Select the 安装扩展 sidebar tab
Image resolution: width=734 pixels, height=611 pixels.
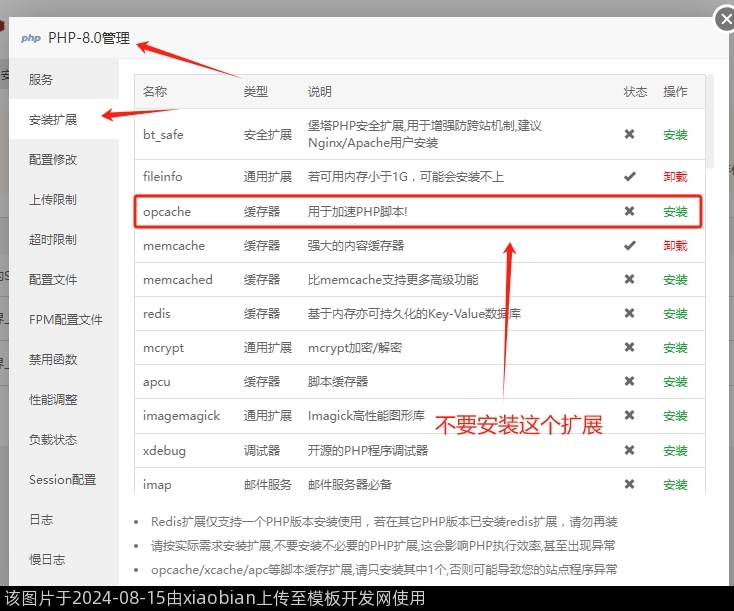[x=53, y=119]
